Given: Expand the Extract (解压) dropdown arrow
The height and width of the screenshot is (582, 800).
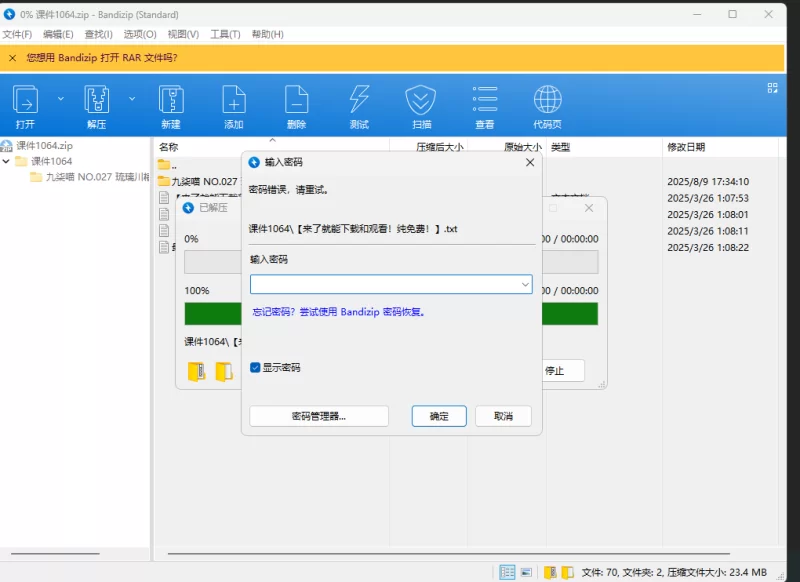Looking at the screenshot, I should [132, 98].
